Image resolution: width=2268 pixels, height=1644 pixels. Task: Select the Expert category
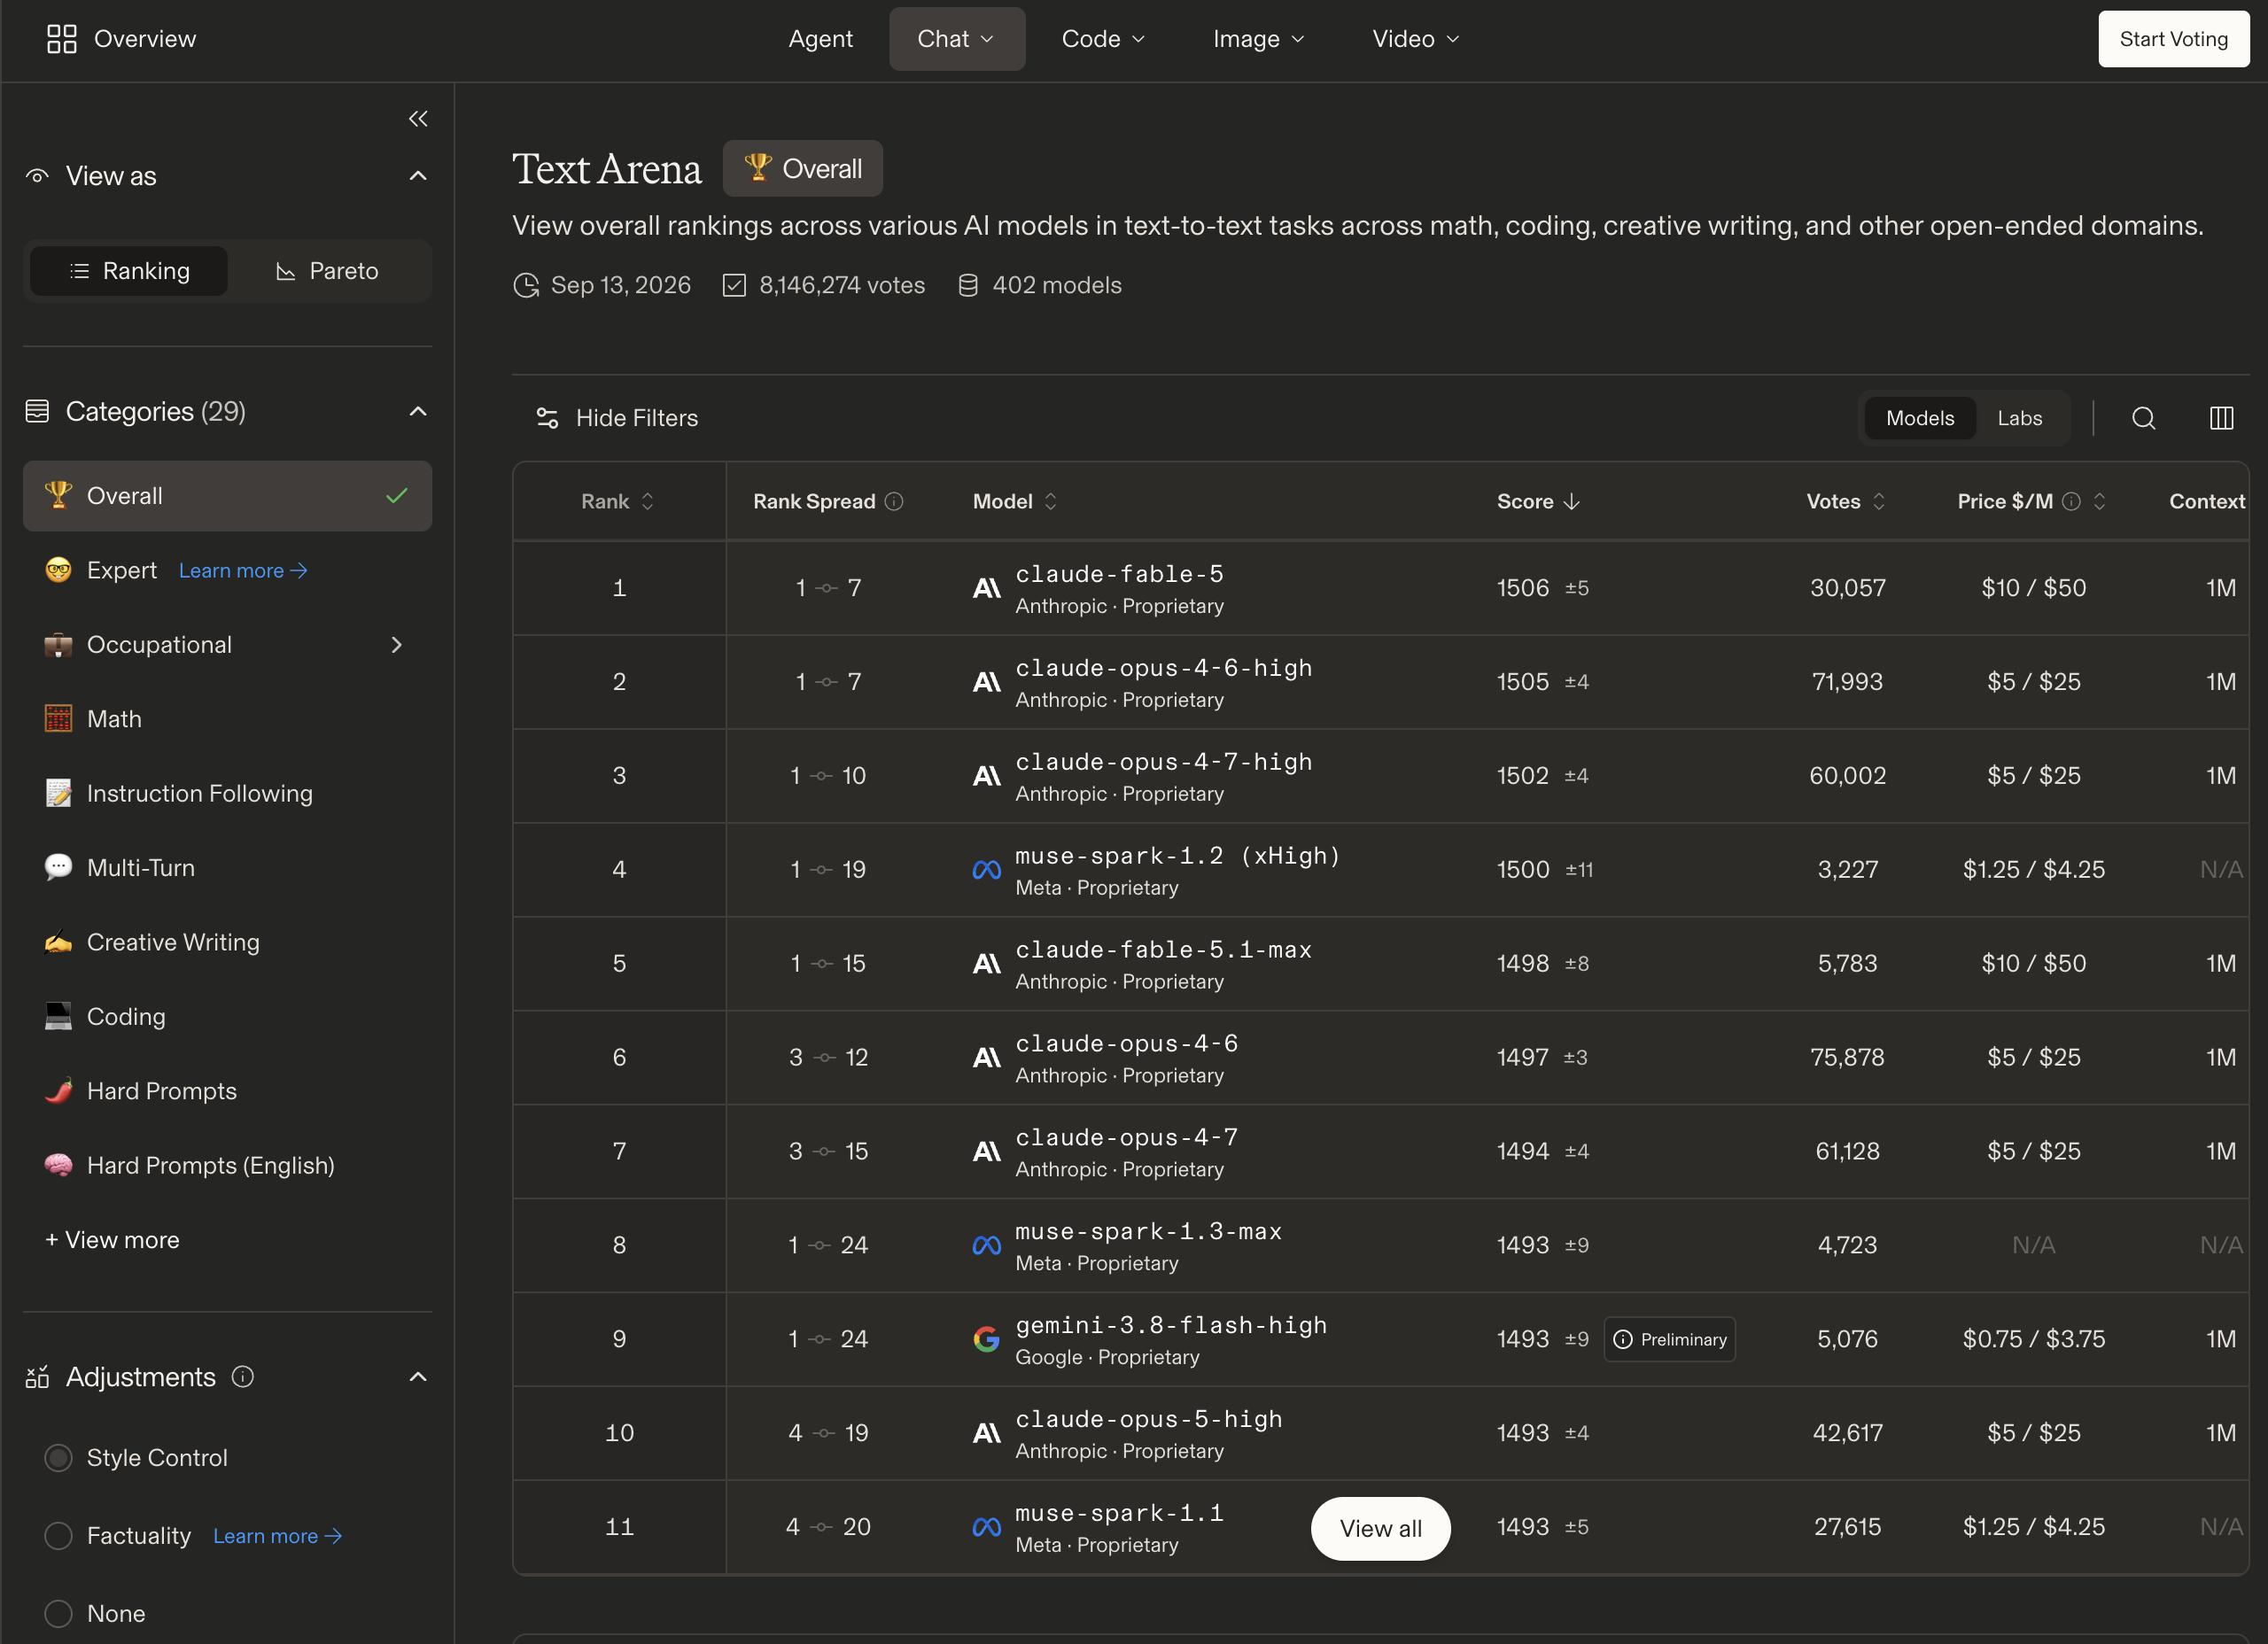click(122, 570)
